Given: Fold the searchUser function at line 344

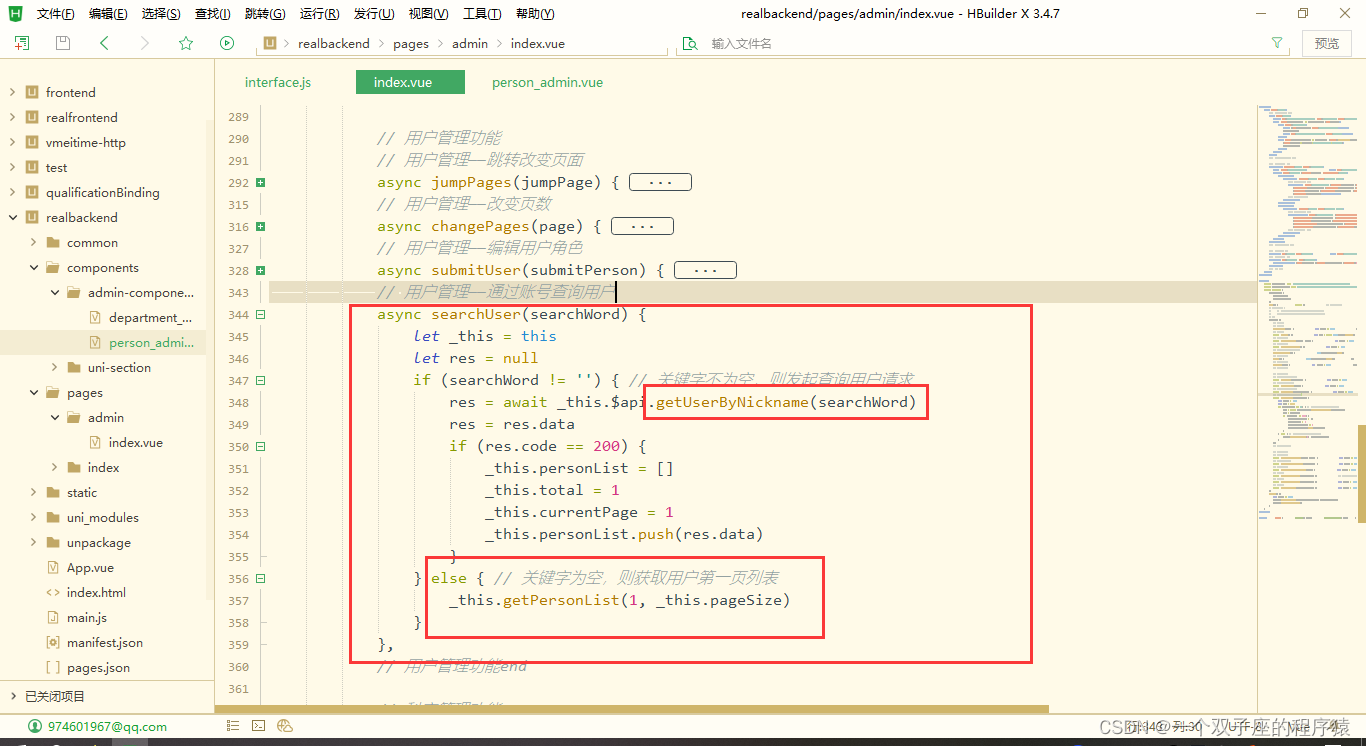Looking at the screenshot, I should 260,315.
